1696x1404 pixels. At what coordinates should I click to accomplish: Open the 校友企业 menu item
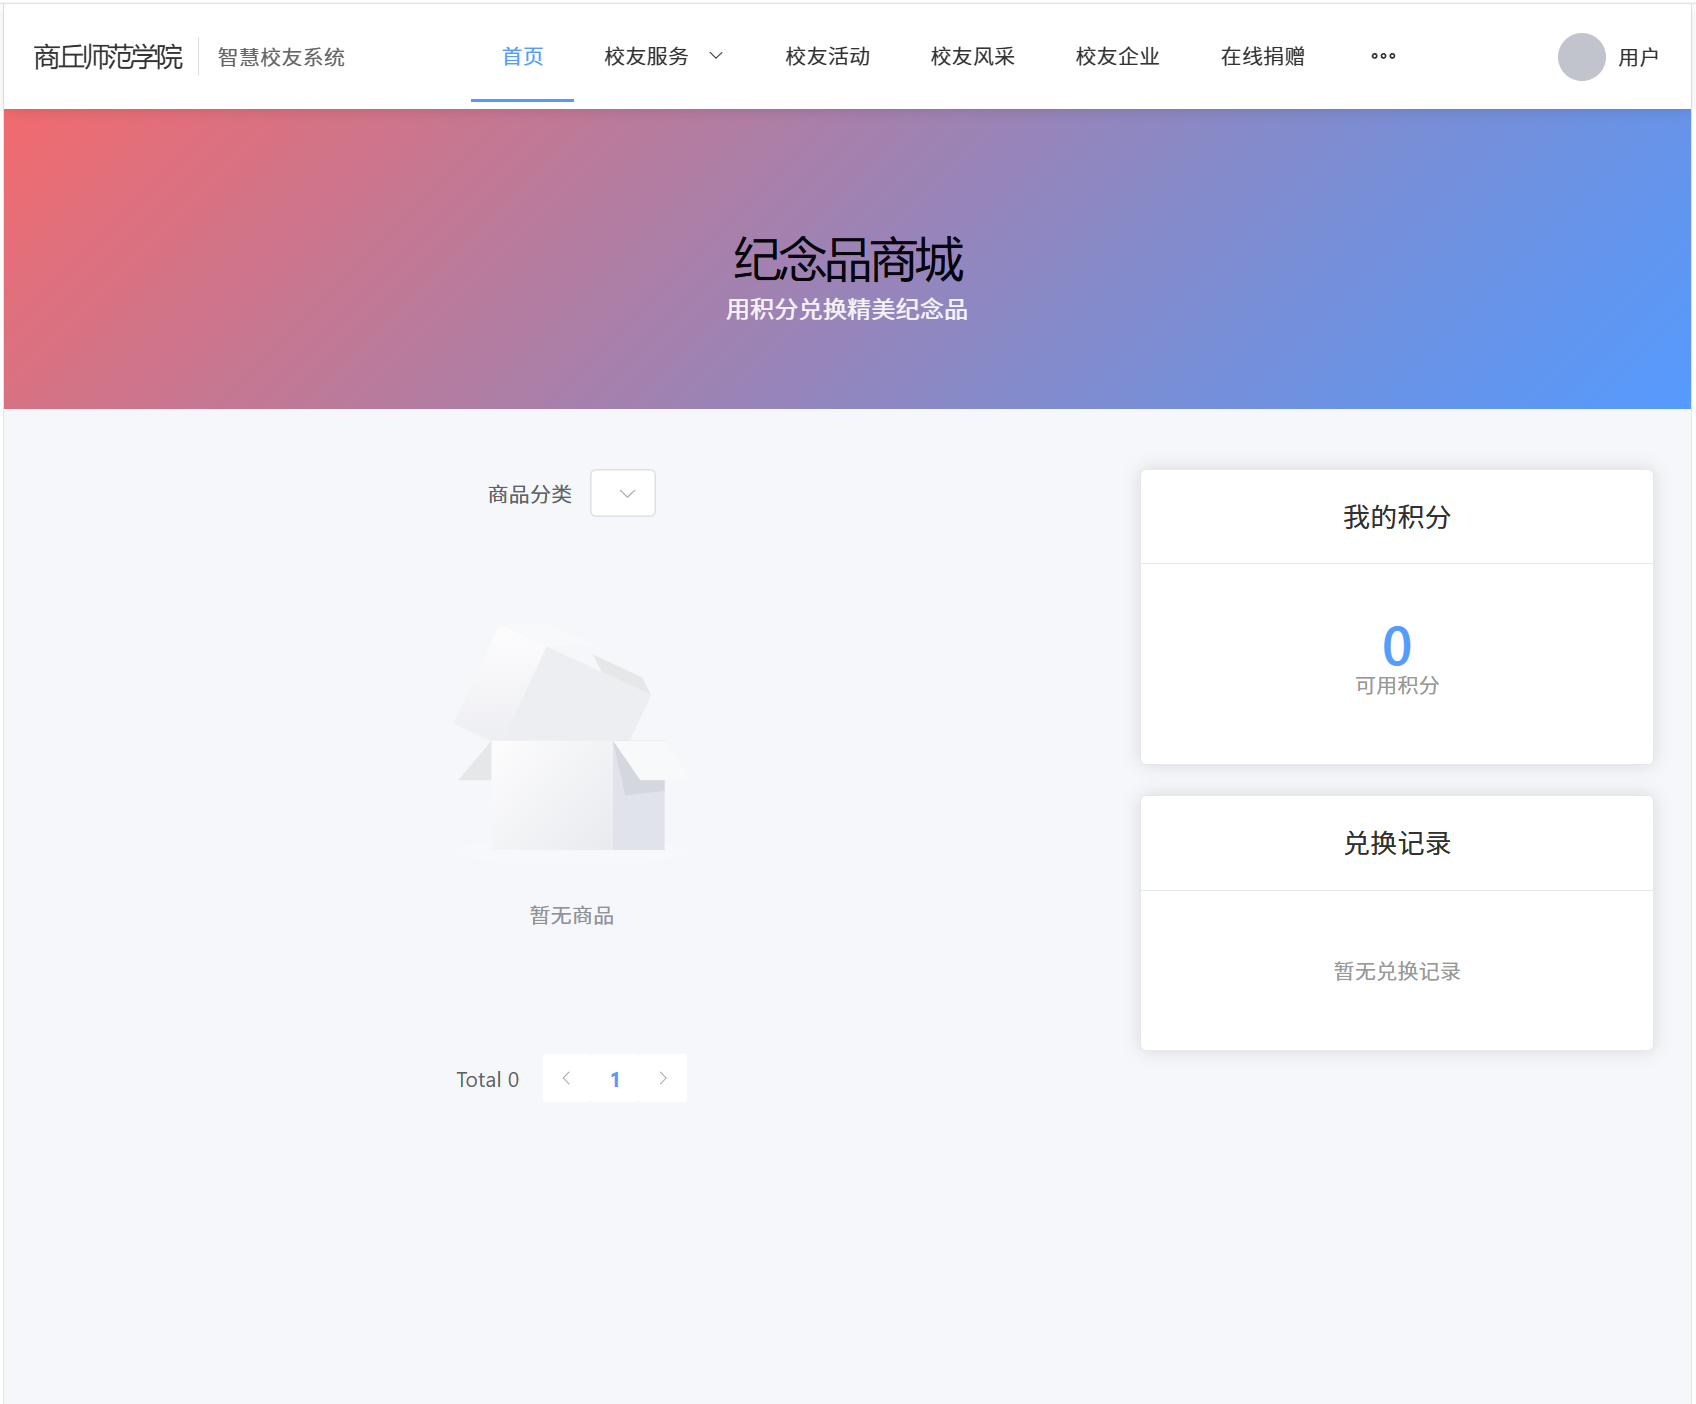pyautogui.click(x=1117, y=56)
